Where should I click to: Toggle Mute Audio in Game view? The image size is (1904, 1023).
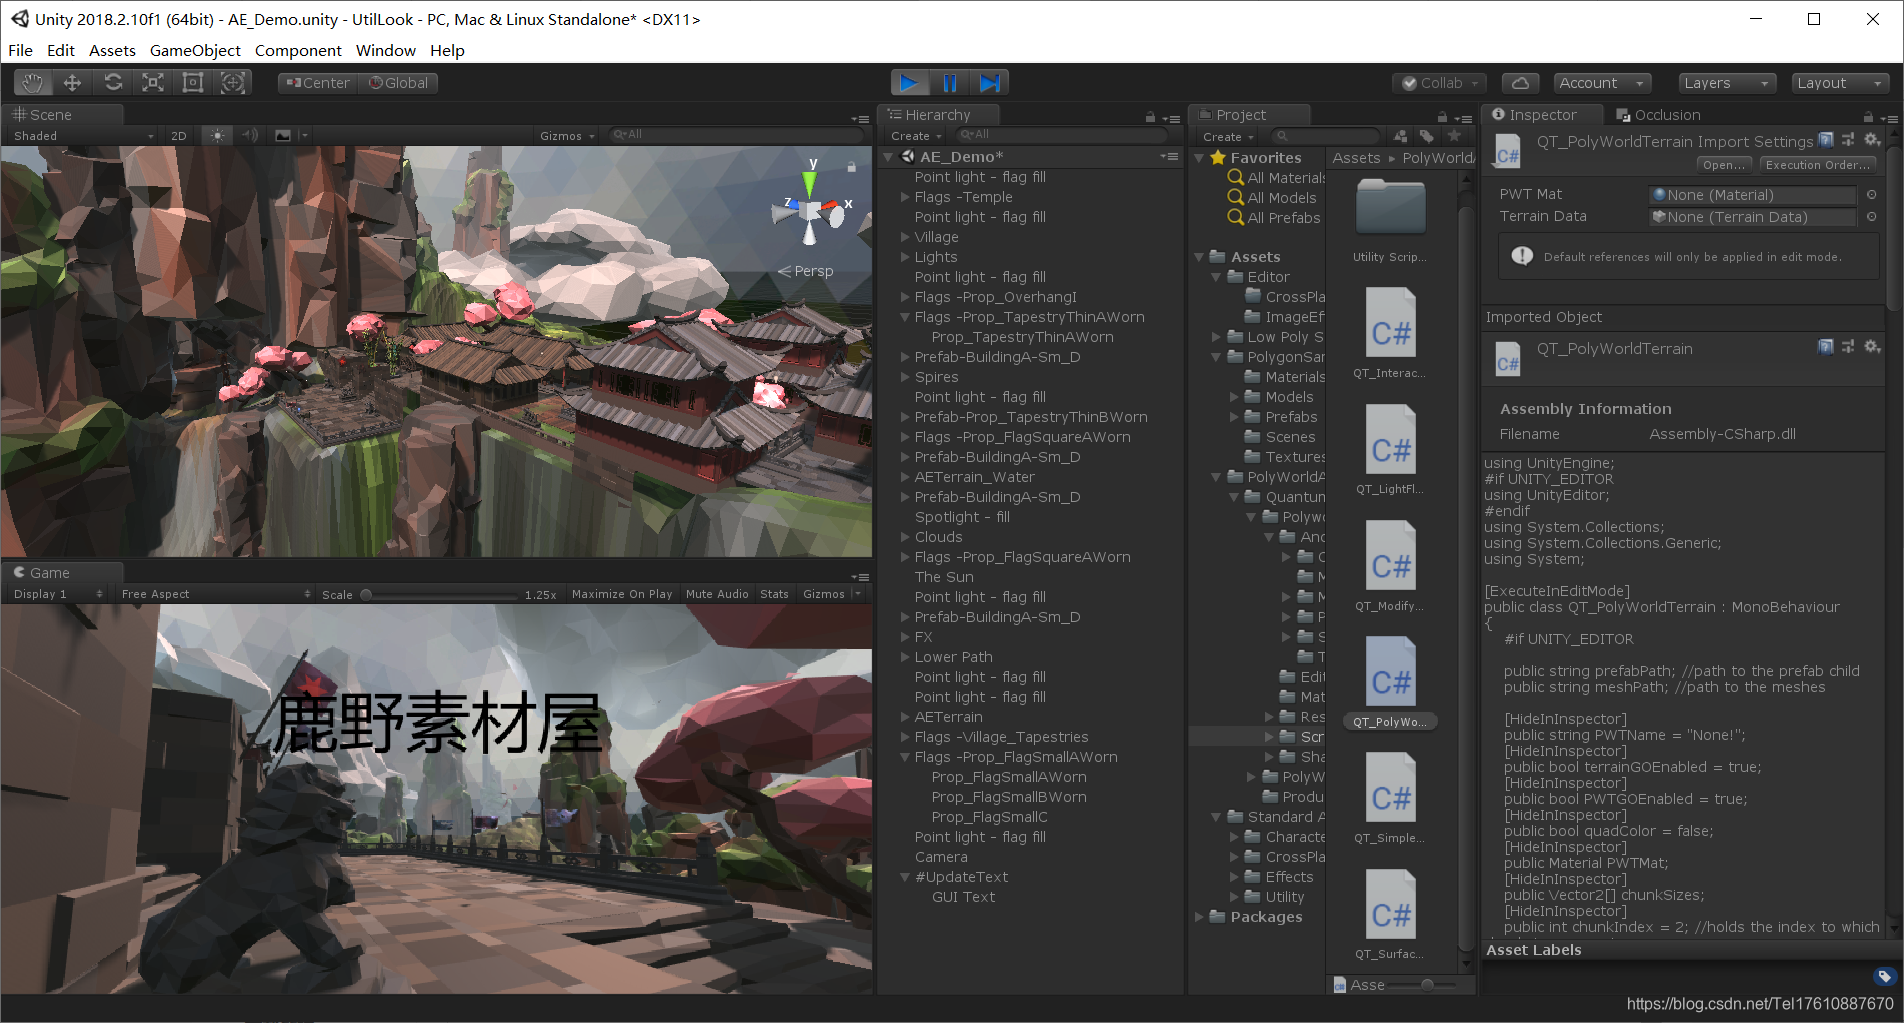click(717, 594)
